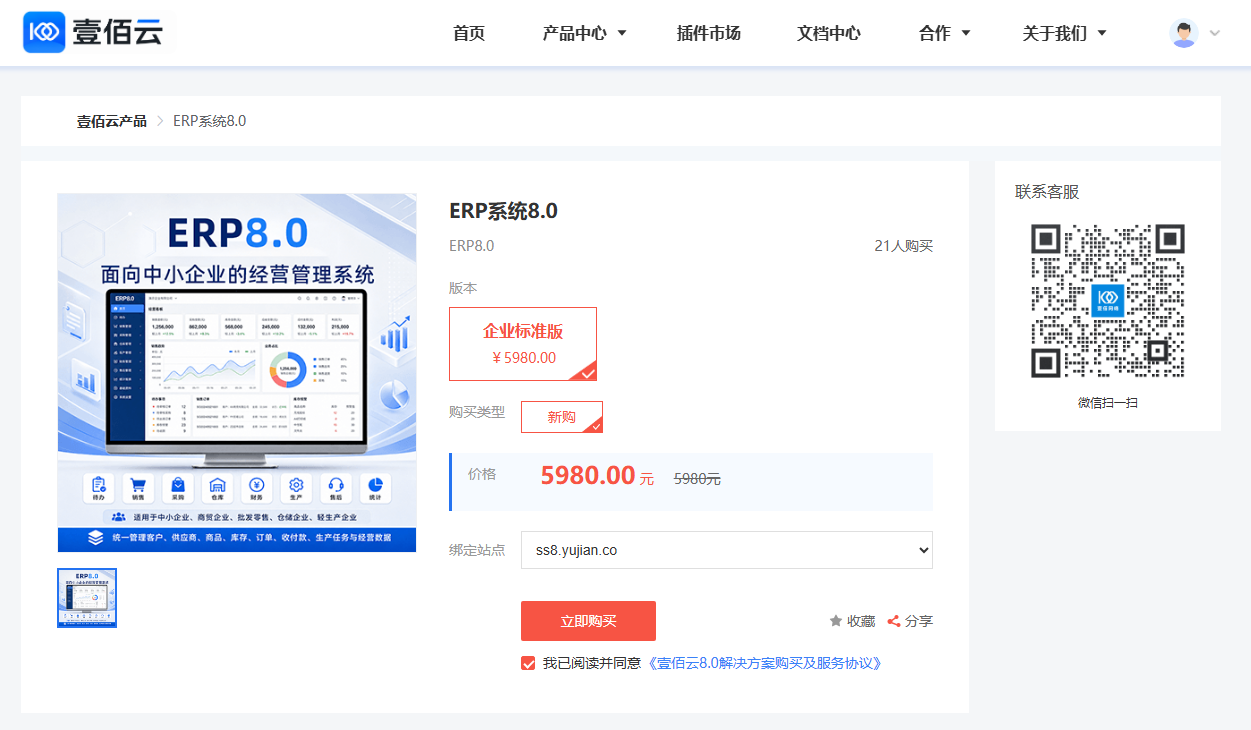Click the ERP系统8.0 product title
The image size is (1251, 730).
[503, 211]
